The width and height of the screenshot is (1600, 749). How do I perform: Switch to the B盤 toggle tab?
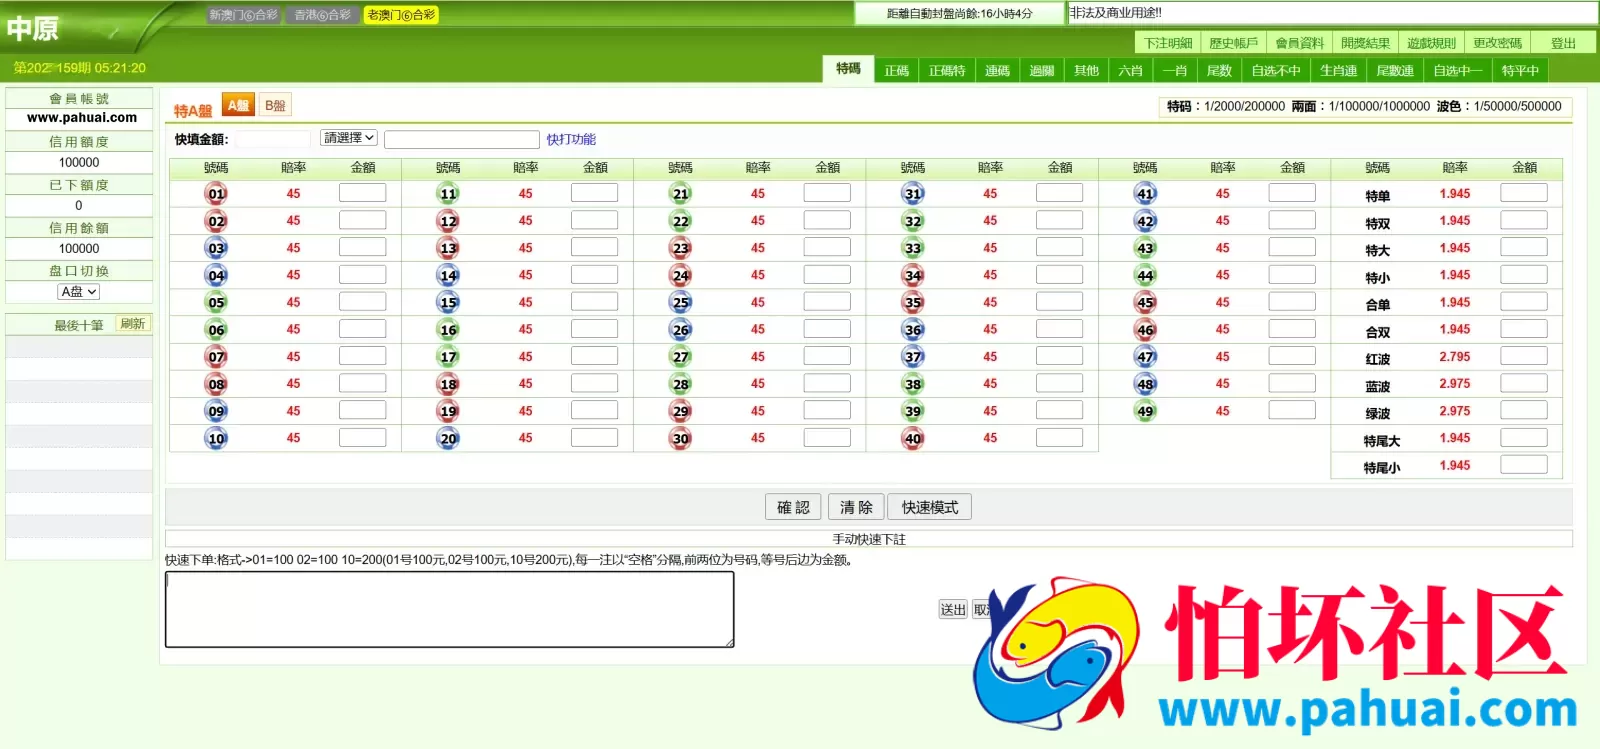pos(275,105)
